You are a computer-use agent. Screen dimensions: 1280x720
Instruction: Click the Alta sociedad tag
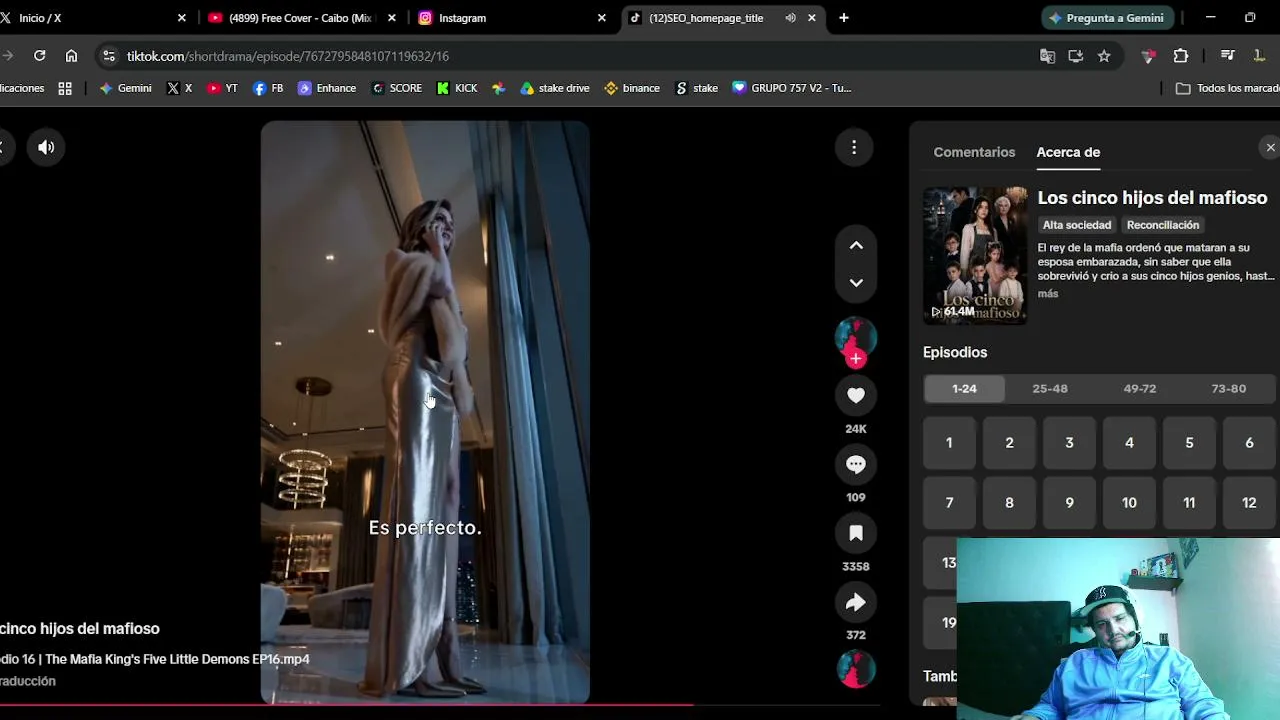[x=1077, y=225]
